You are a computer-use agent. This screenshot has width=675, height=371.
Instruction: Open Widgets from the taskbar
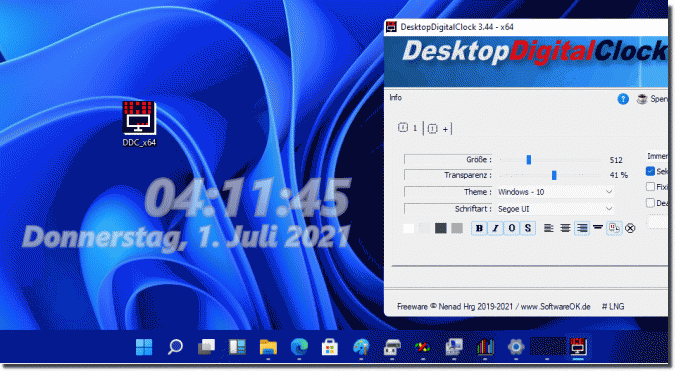point(237,347)
